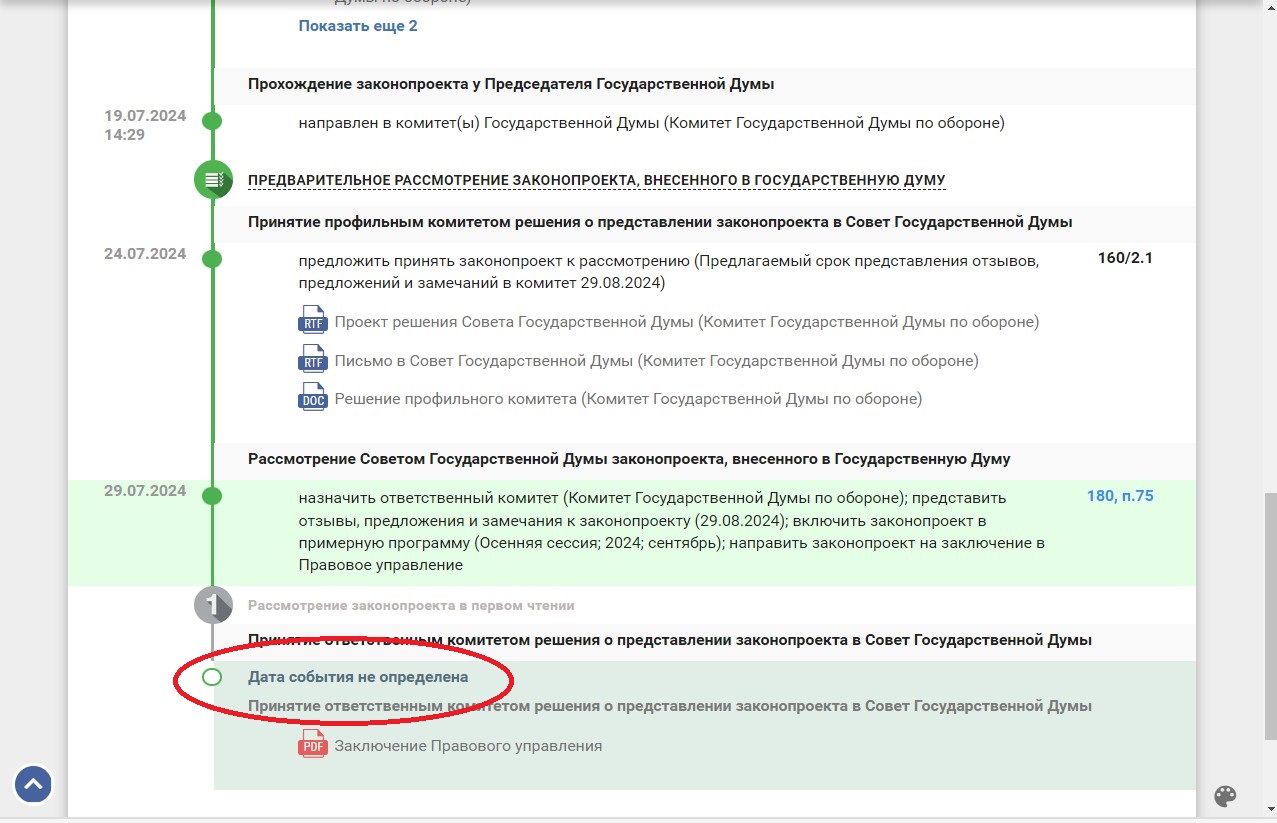Viewport: 1277px width, 823px height.
Task: Click the date 29.07.2024
Action: [x=145, y=491]
